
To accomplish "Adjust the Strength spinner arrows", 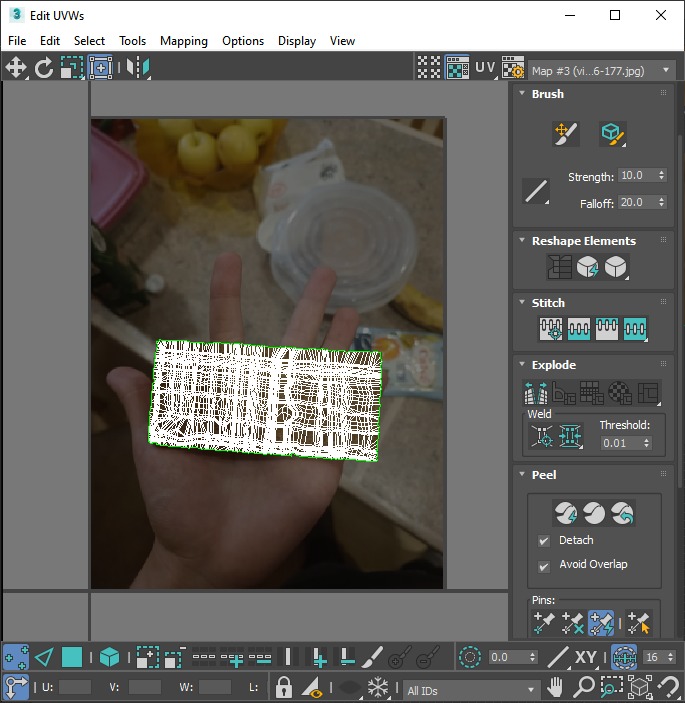I will (x=661, y=175).
